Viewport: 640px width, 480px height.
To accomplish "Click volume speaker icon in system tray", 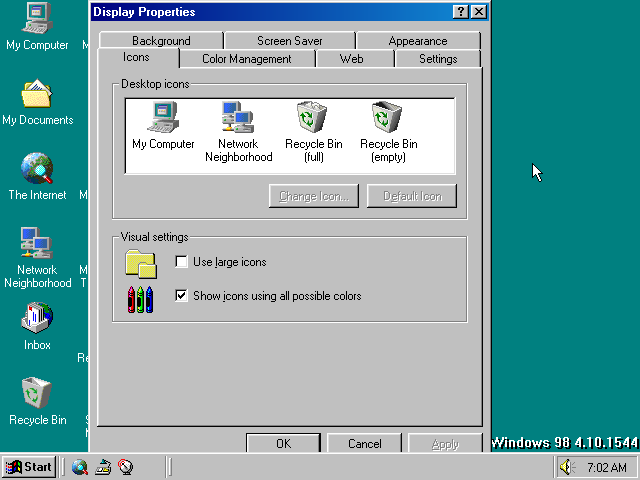I will tap(566, 467).
